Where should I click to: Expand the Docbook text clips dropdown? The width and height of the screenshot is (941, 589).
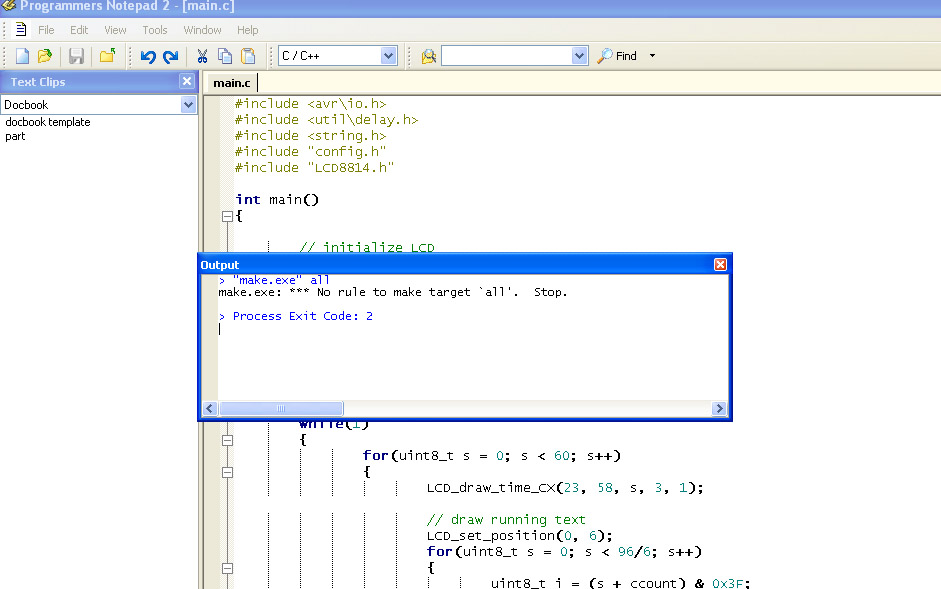point(188,105)
